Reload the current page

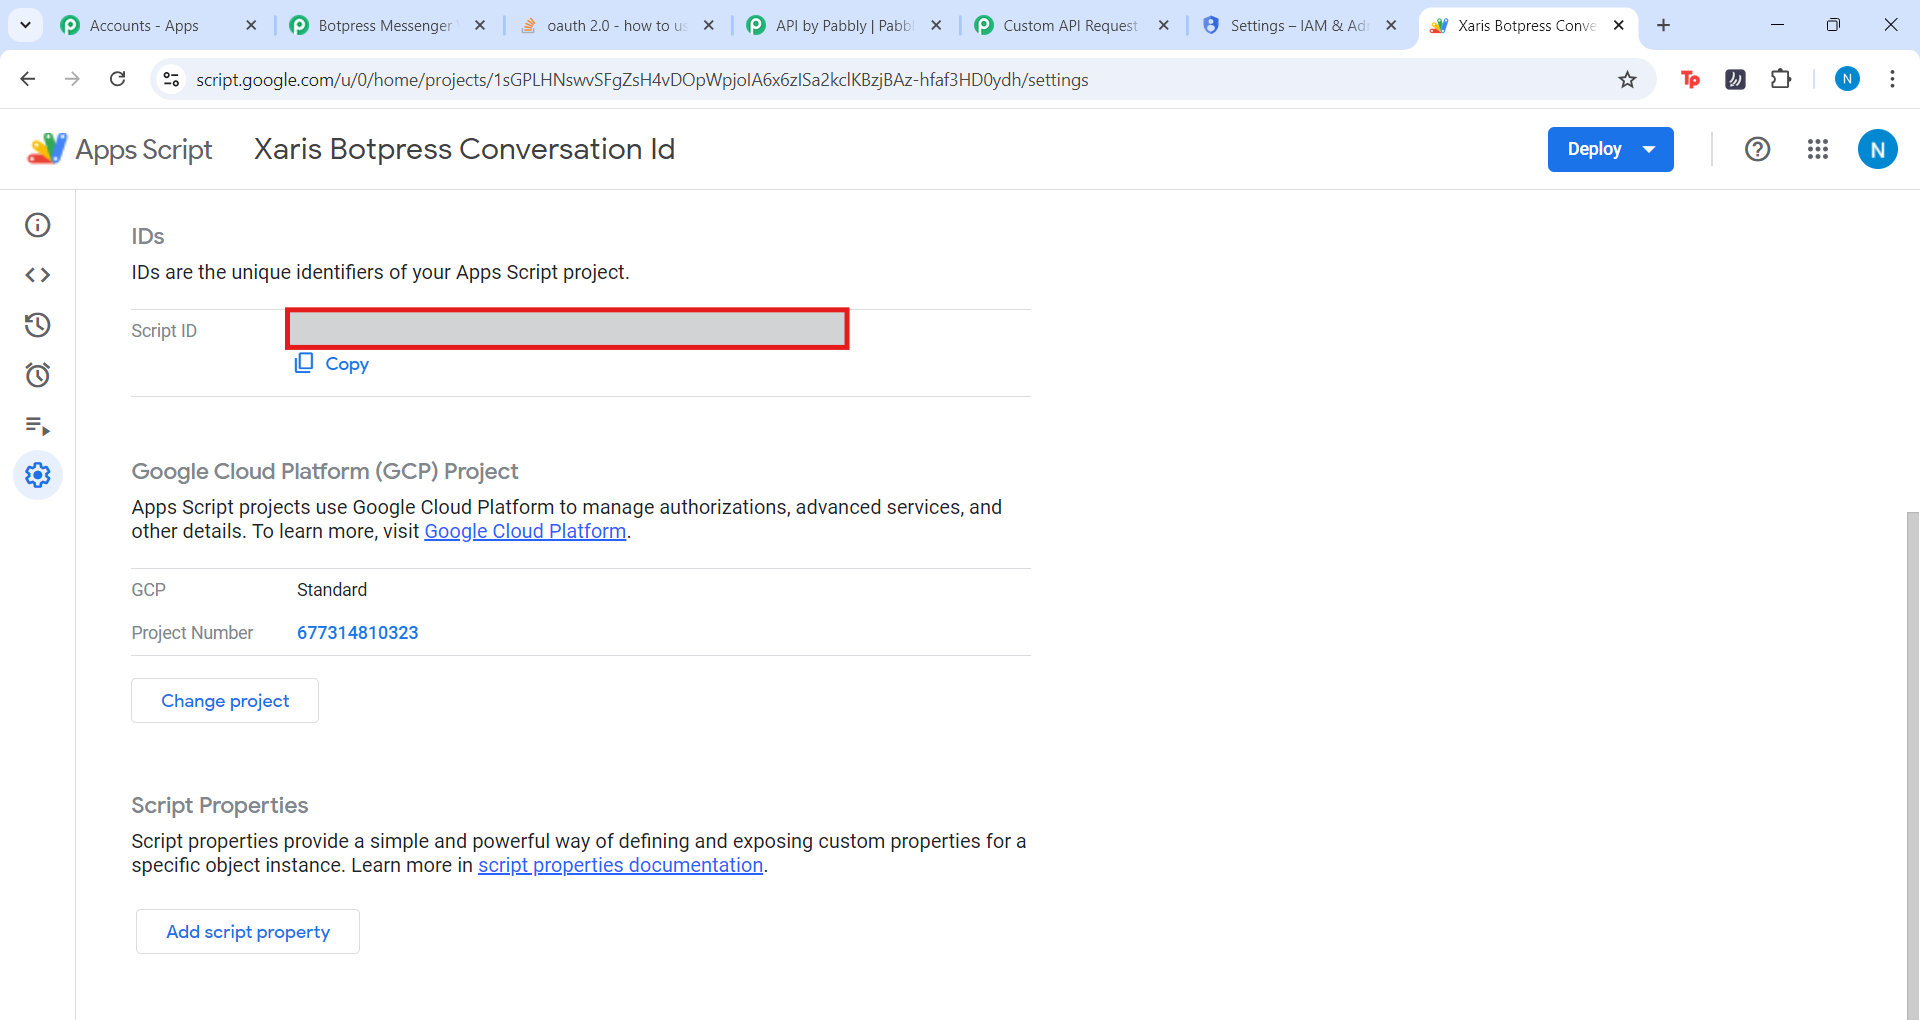pos(118,79)
